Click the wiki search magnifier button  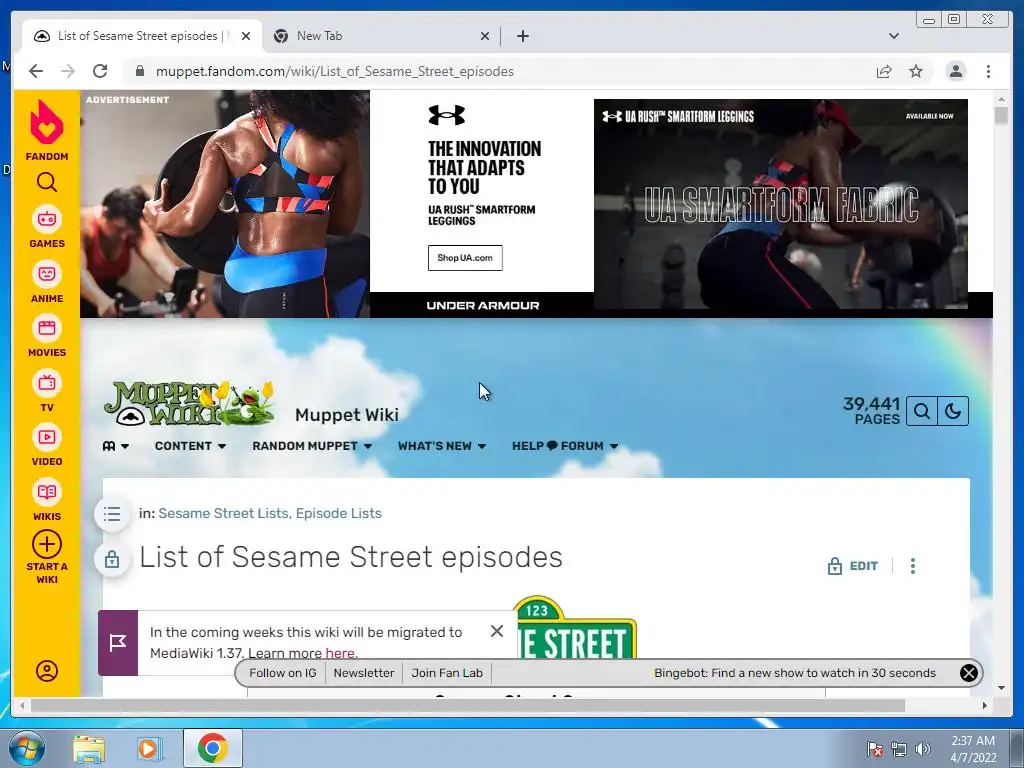tap(921, 411)
